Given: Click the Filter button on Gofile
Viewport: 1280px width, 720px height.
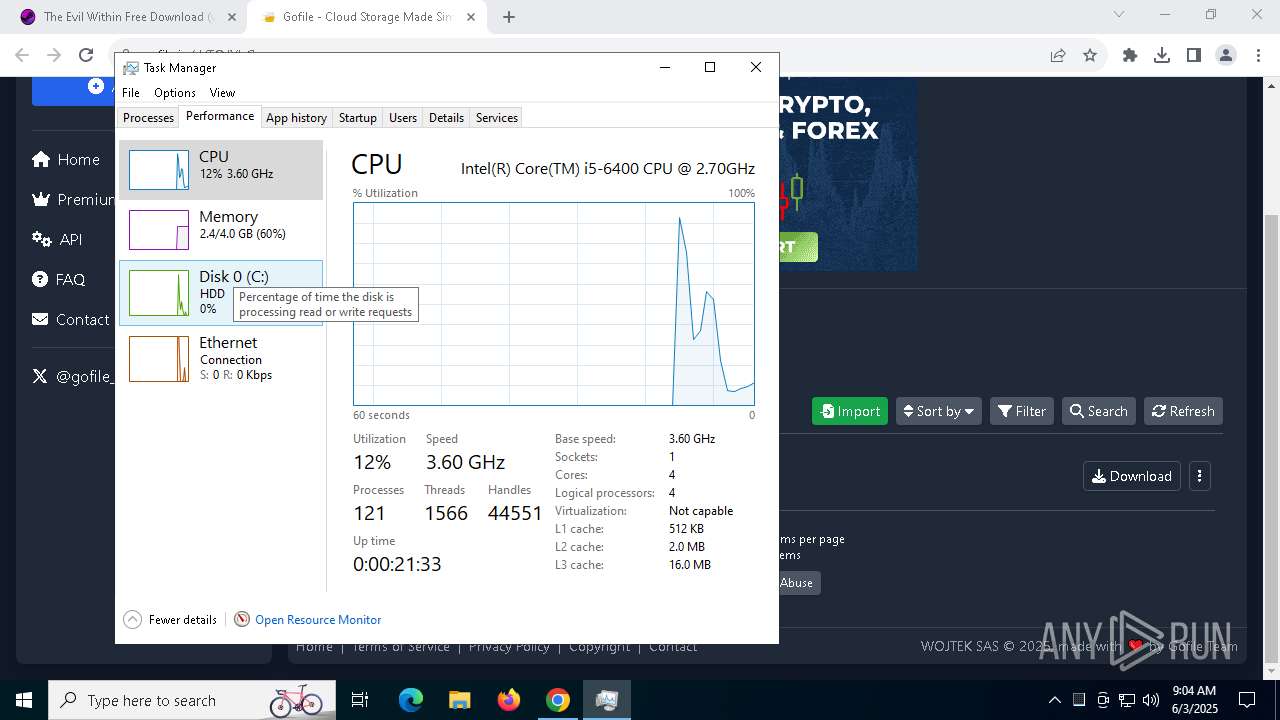Looking at the screenshot, I should 1022,411.
